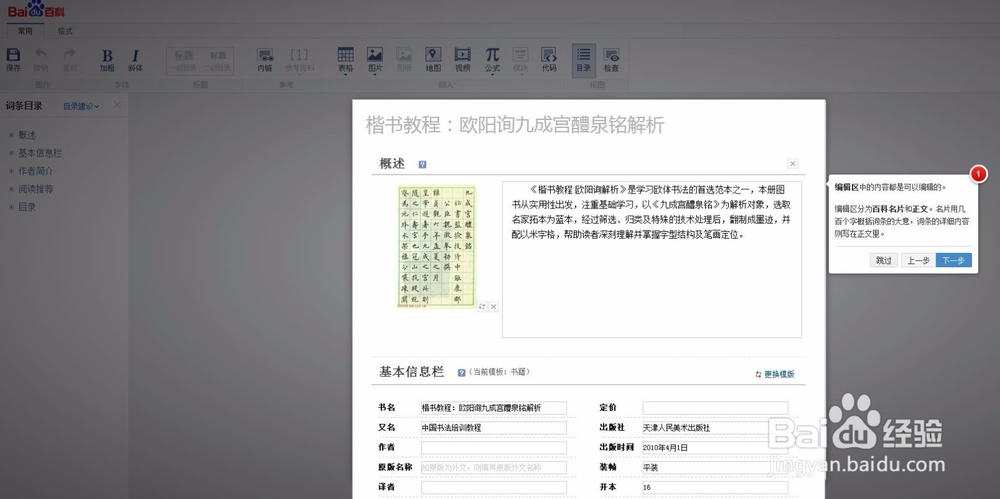The image size is (1000, 499).
Task: Close the 词条目录 panel
Action: tap(117, 105)
